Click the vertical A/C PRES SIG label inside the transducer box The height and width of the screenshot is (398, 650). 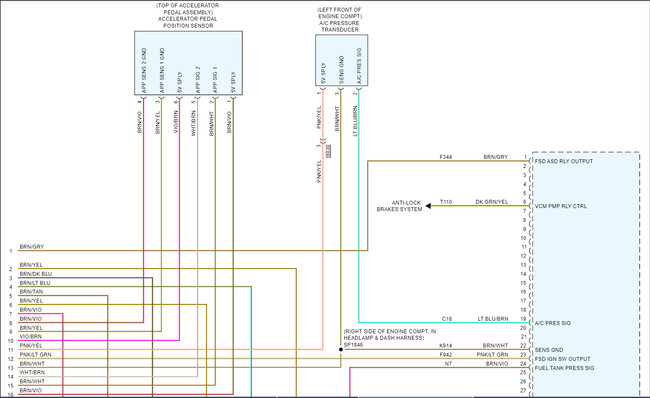[359, 66]
